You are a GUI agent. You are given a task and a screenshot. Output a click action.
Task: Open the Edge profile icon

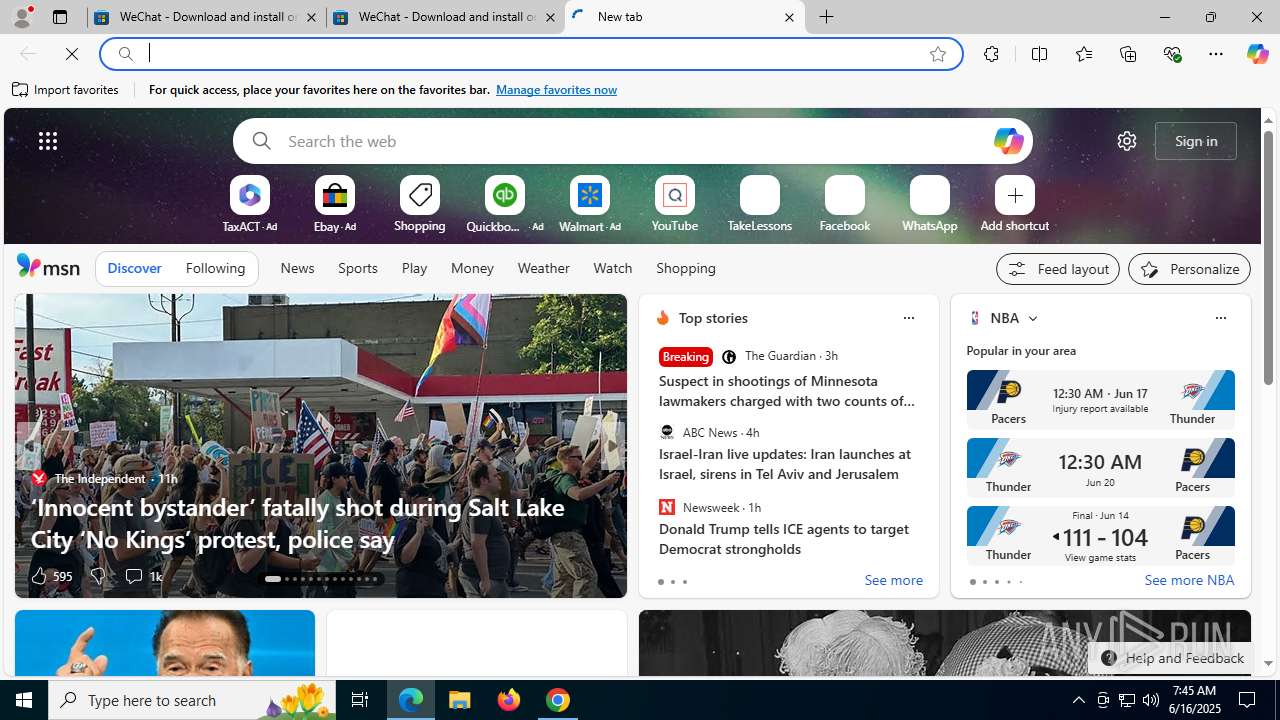[22, 17]
